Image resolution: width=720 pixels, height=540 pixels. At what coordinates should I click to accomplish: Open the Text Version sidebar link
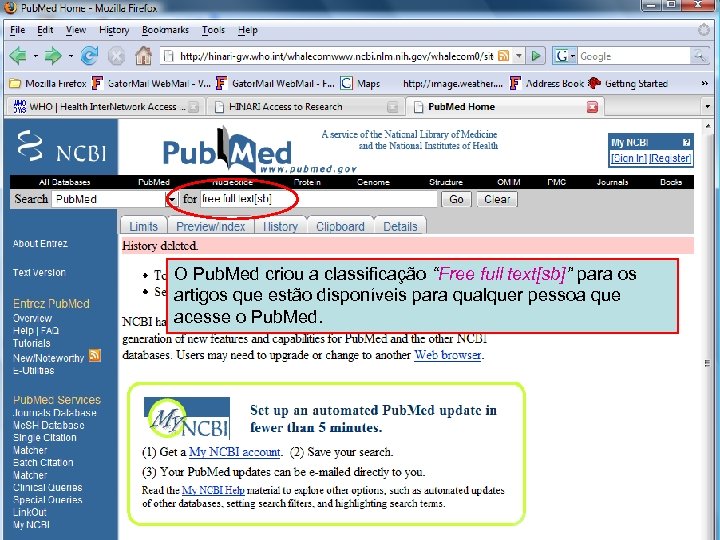39,273
